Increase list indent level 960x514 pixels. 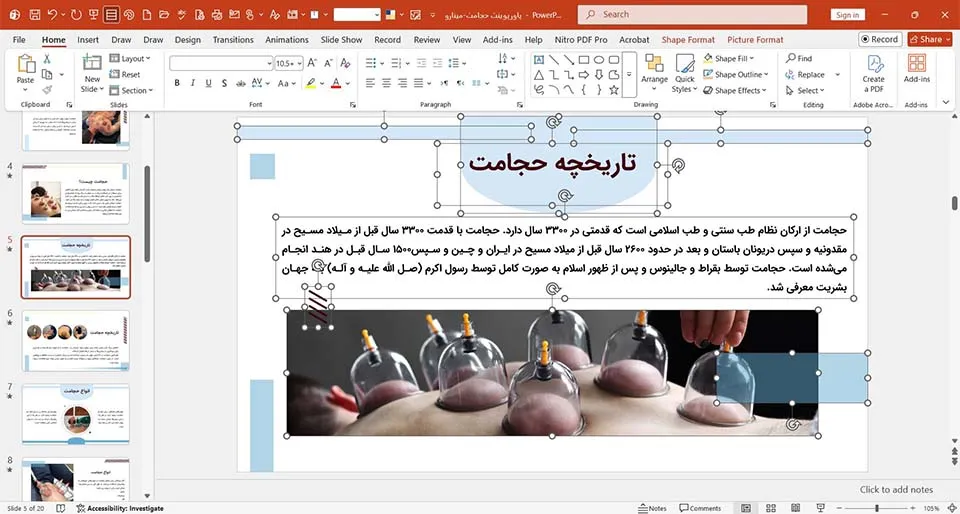pyautogui.click(x=437, y=63)
